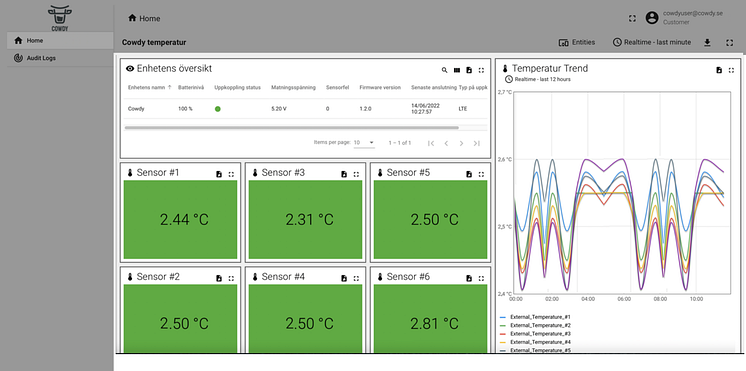Toggle External_Temperature_#2 legend series
The image size is (746, 371).
535,325
